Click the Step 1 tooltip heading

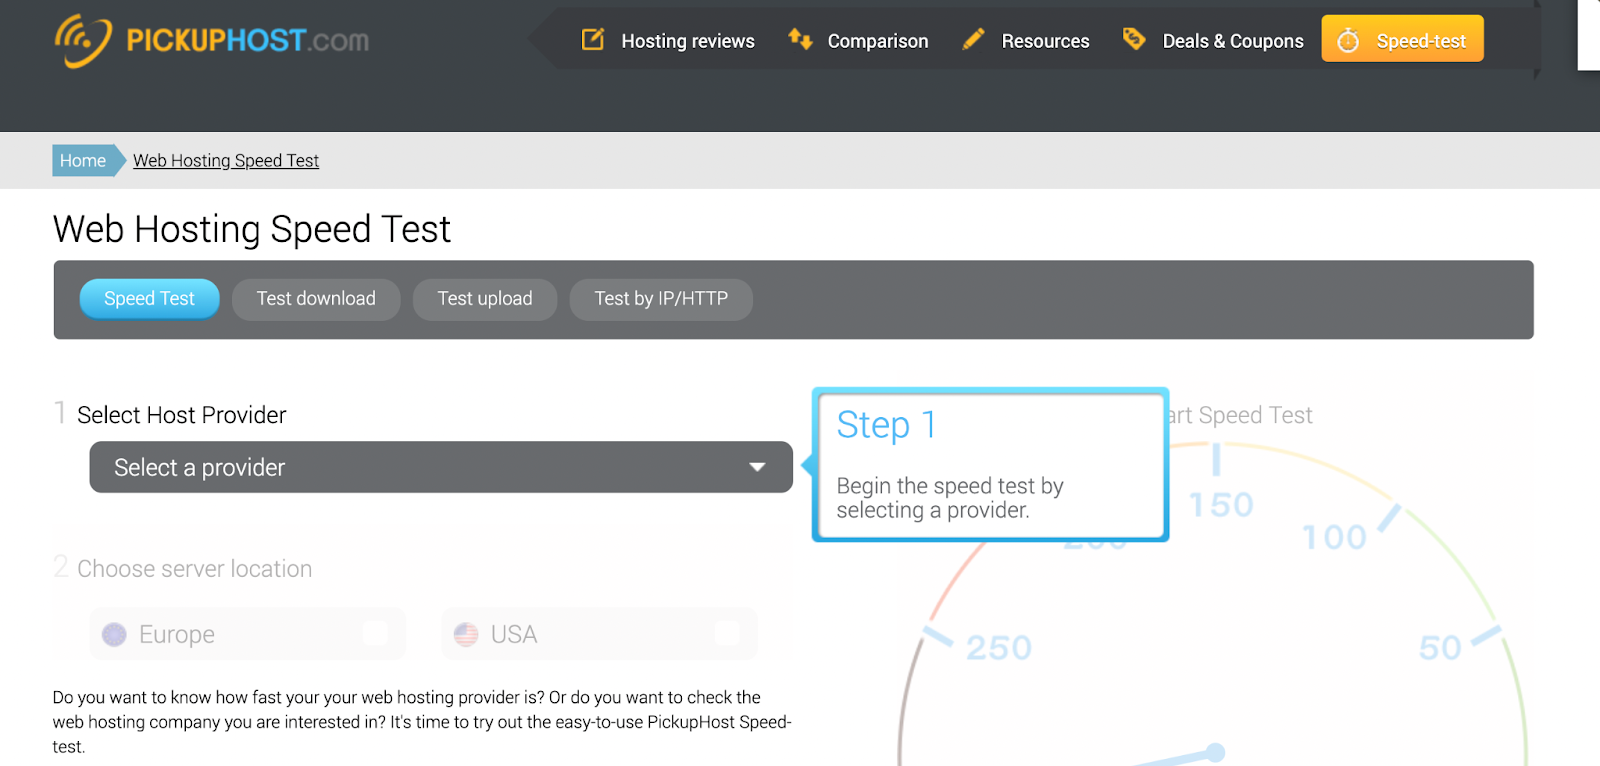pyautogui.click(x=886, y=425)
